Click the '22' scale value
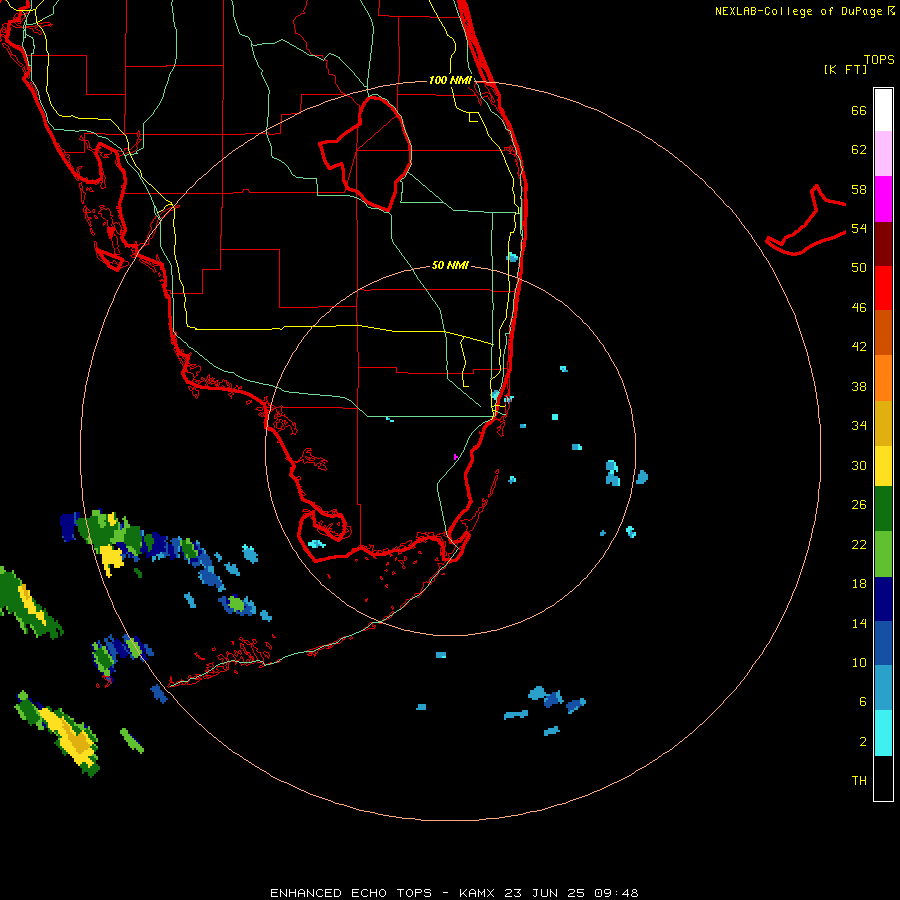The height and width of the screenshot is (900, 900). [859, 544]
